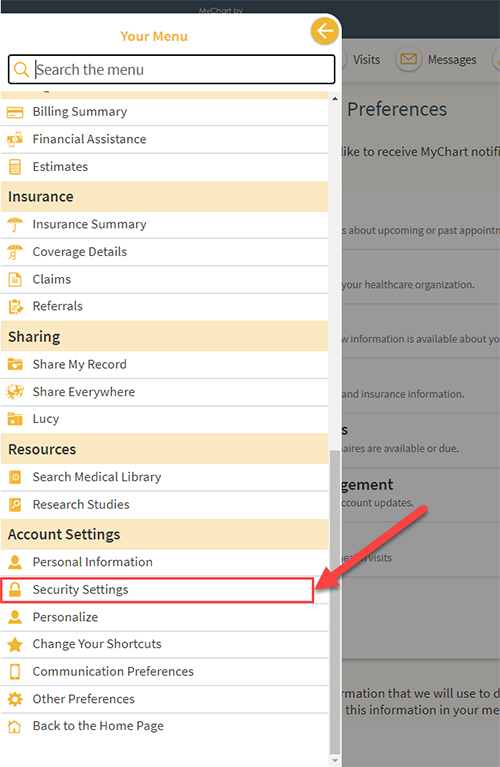Viewport: 500px width, 767px height.
Task: Click the Financial Assistance icon
Action: (x=15, y=139)
